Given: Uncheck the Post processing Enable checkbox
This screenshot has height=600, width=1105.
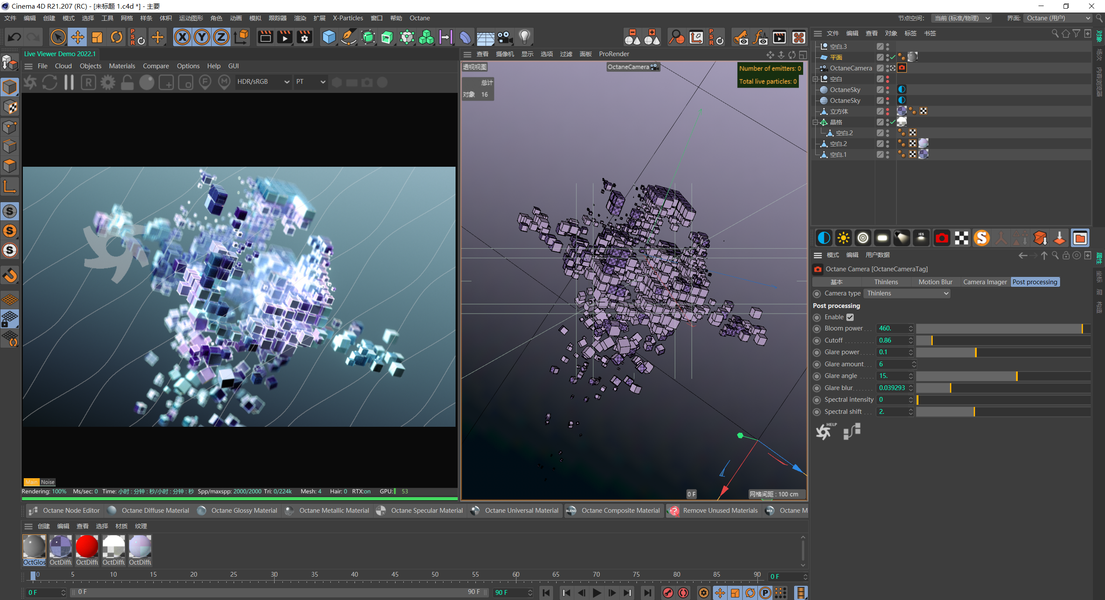Looking at the screenshot, I should [x=850, y=317].
